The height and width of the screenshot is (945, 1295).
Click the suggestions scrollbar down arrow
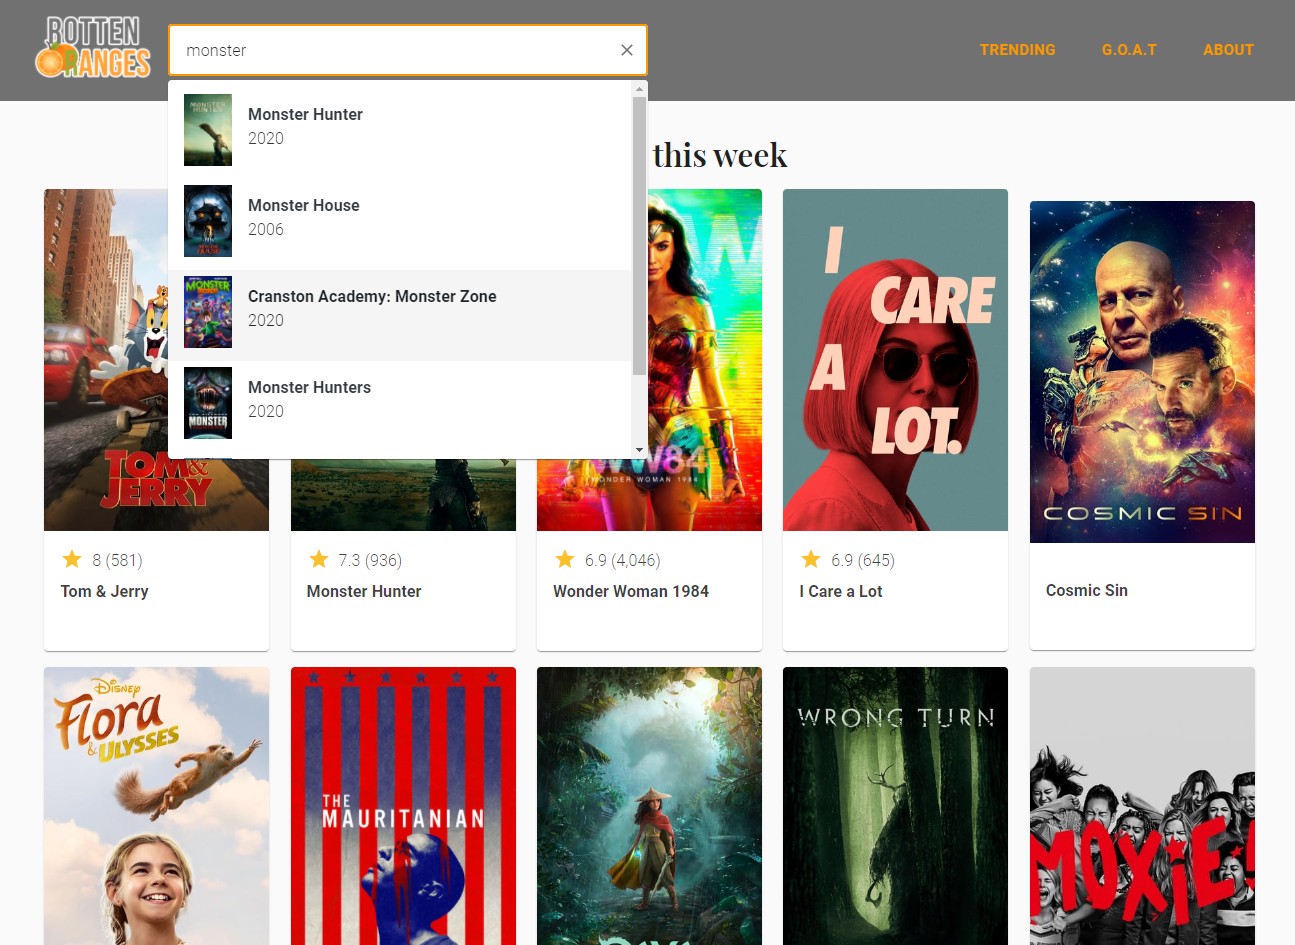click(x=640, y=451)
